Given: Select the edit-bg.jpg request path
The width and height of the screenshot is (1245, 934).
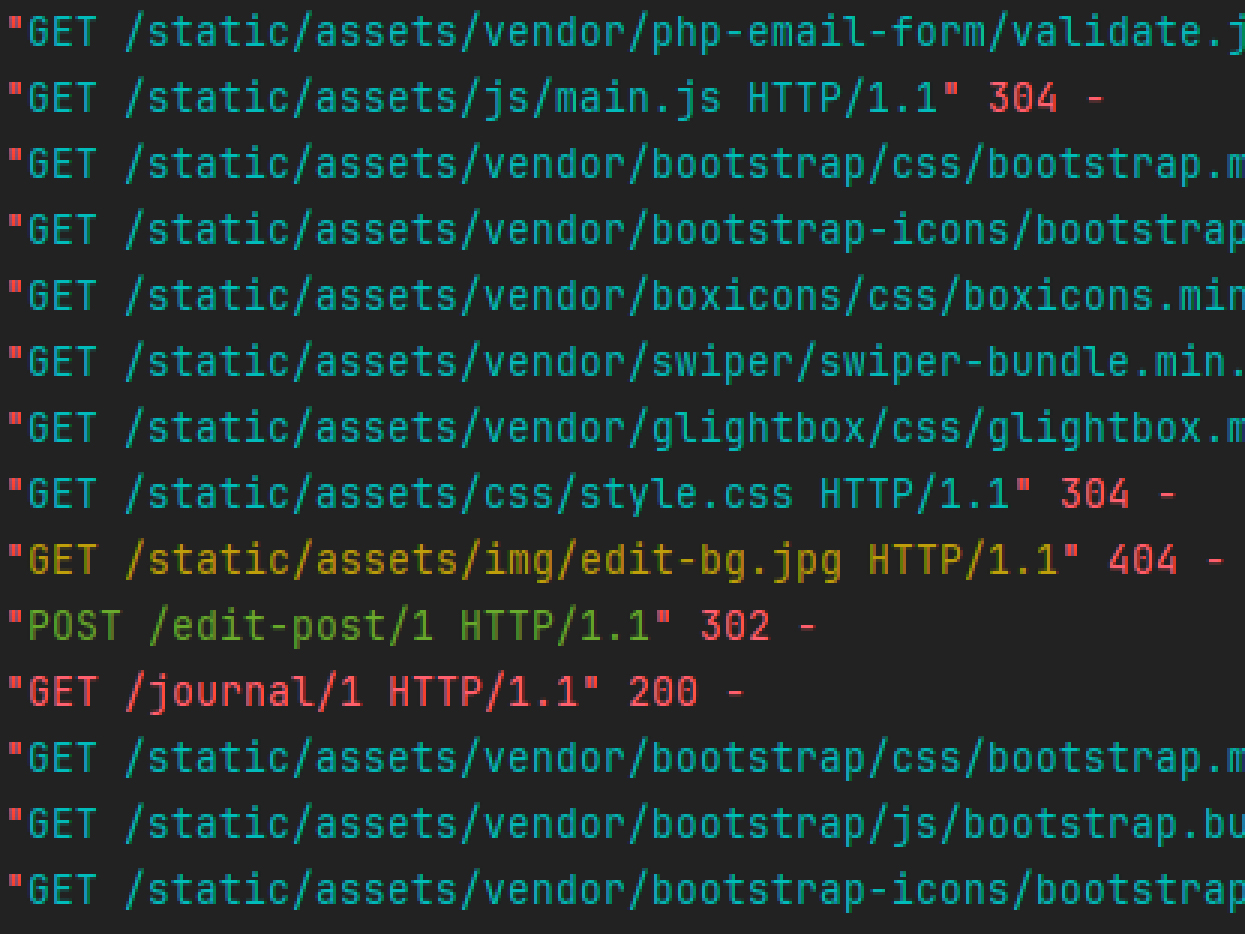Looking at the screenshot, I should (483, 561).
